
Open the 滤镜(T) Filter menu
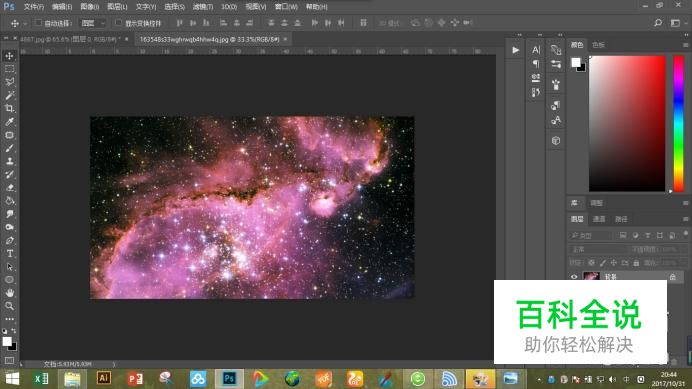pyautogui.click(x=203, y=7)
